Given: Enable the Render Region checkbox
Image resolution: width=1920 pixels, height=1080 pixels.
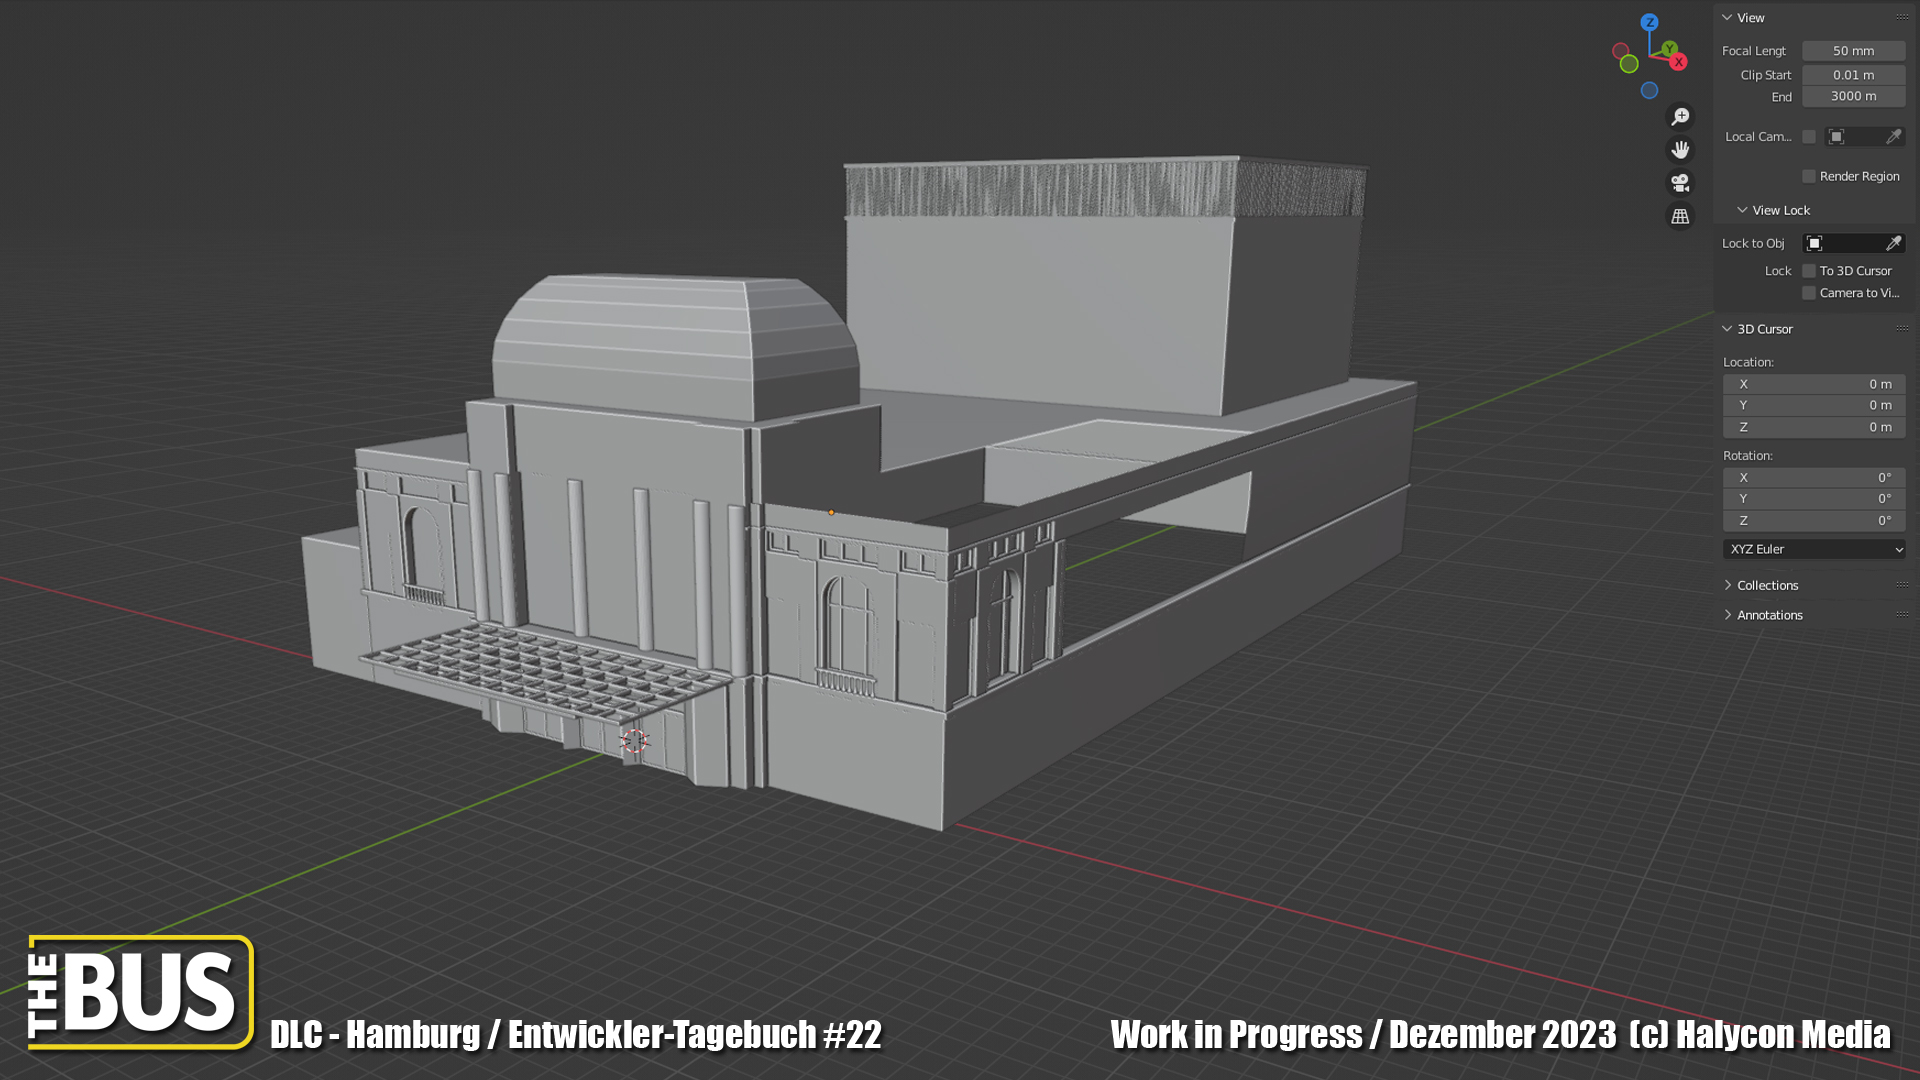Looking at the screenshot, I should click(x=1808, y=176).
